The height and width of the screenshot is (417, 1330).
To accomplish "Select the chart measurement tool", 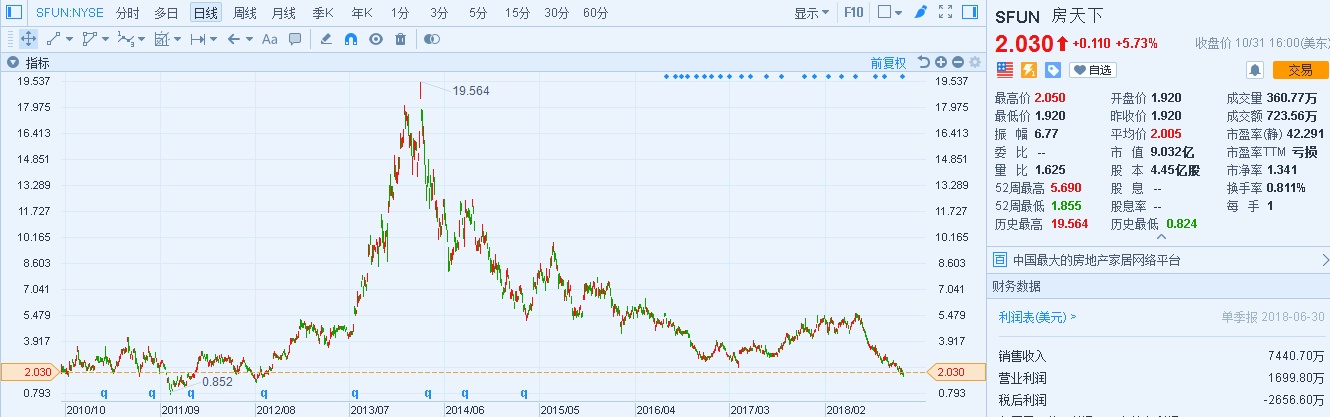I will (161, 39).
